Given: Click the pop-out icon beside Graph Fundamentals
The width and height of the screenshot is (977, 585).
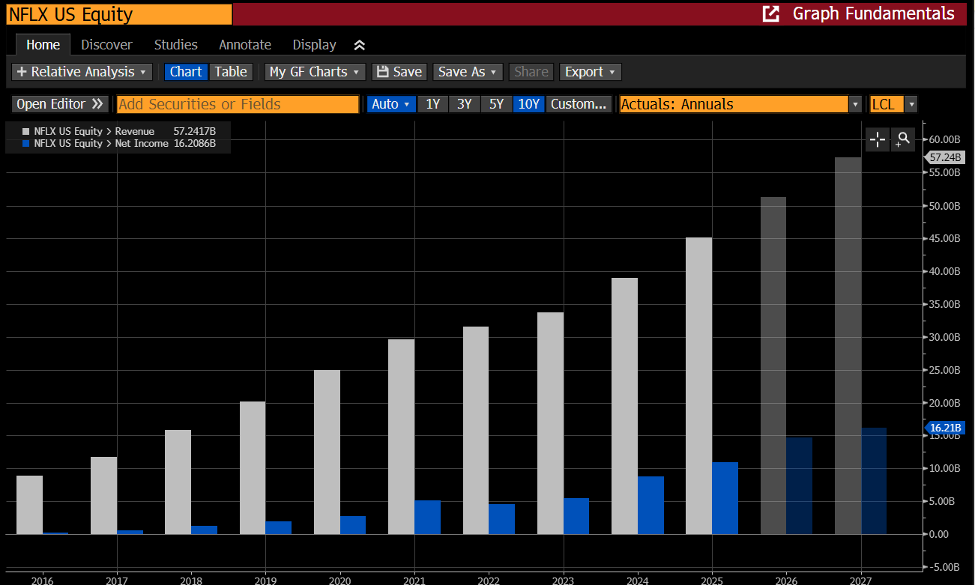Looking at the screenshot, I should point(771,14).
